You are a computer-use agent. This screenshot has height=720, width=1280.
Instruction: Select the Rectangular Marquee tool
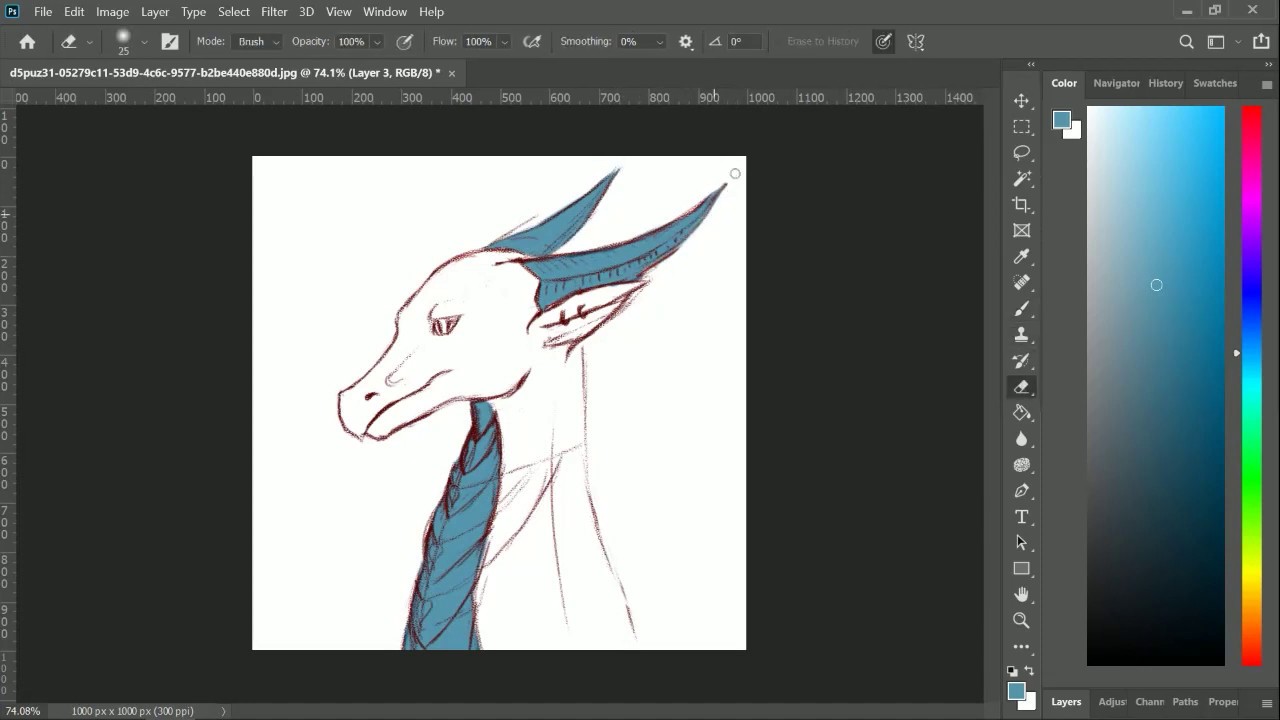coord(1021,127)
